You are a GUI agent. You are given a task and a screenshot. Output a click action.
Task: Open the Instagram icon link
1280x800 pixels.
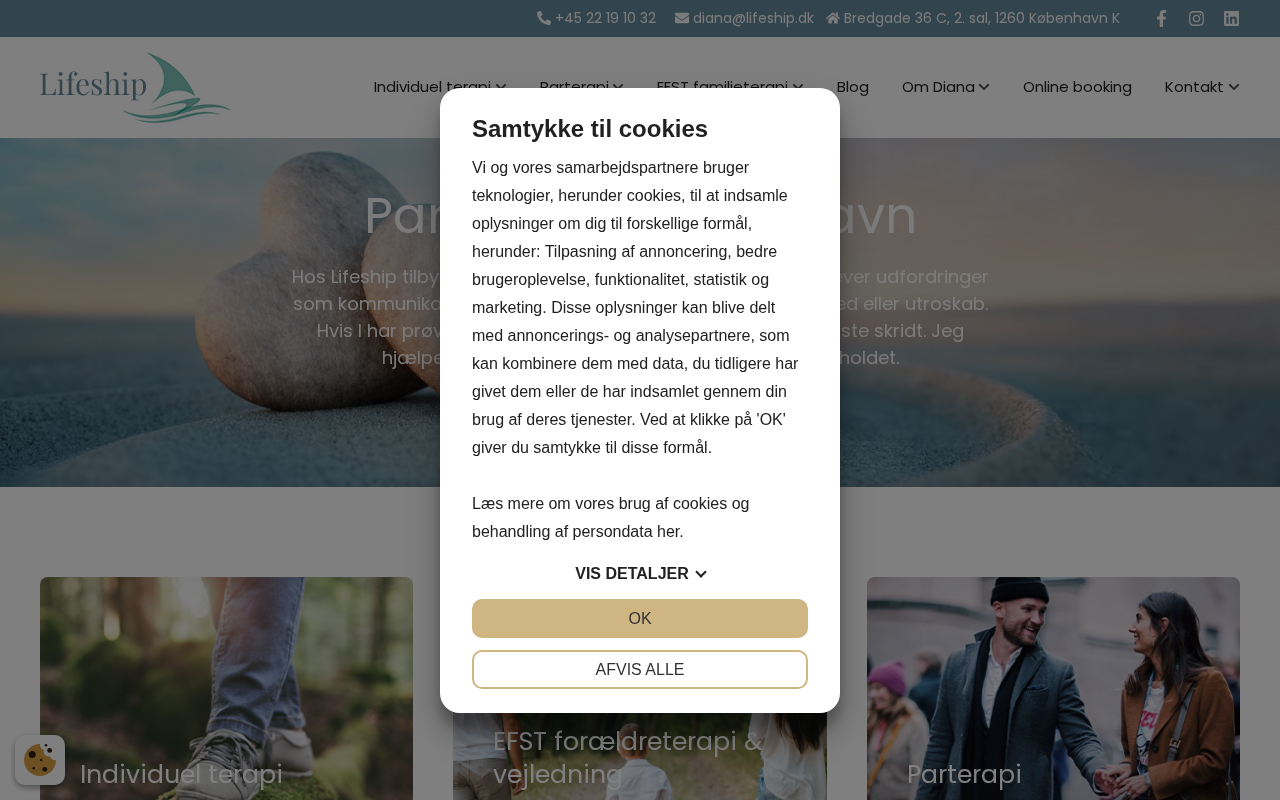click(x=1196, y=18)
